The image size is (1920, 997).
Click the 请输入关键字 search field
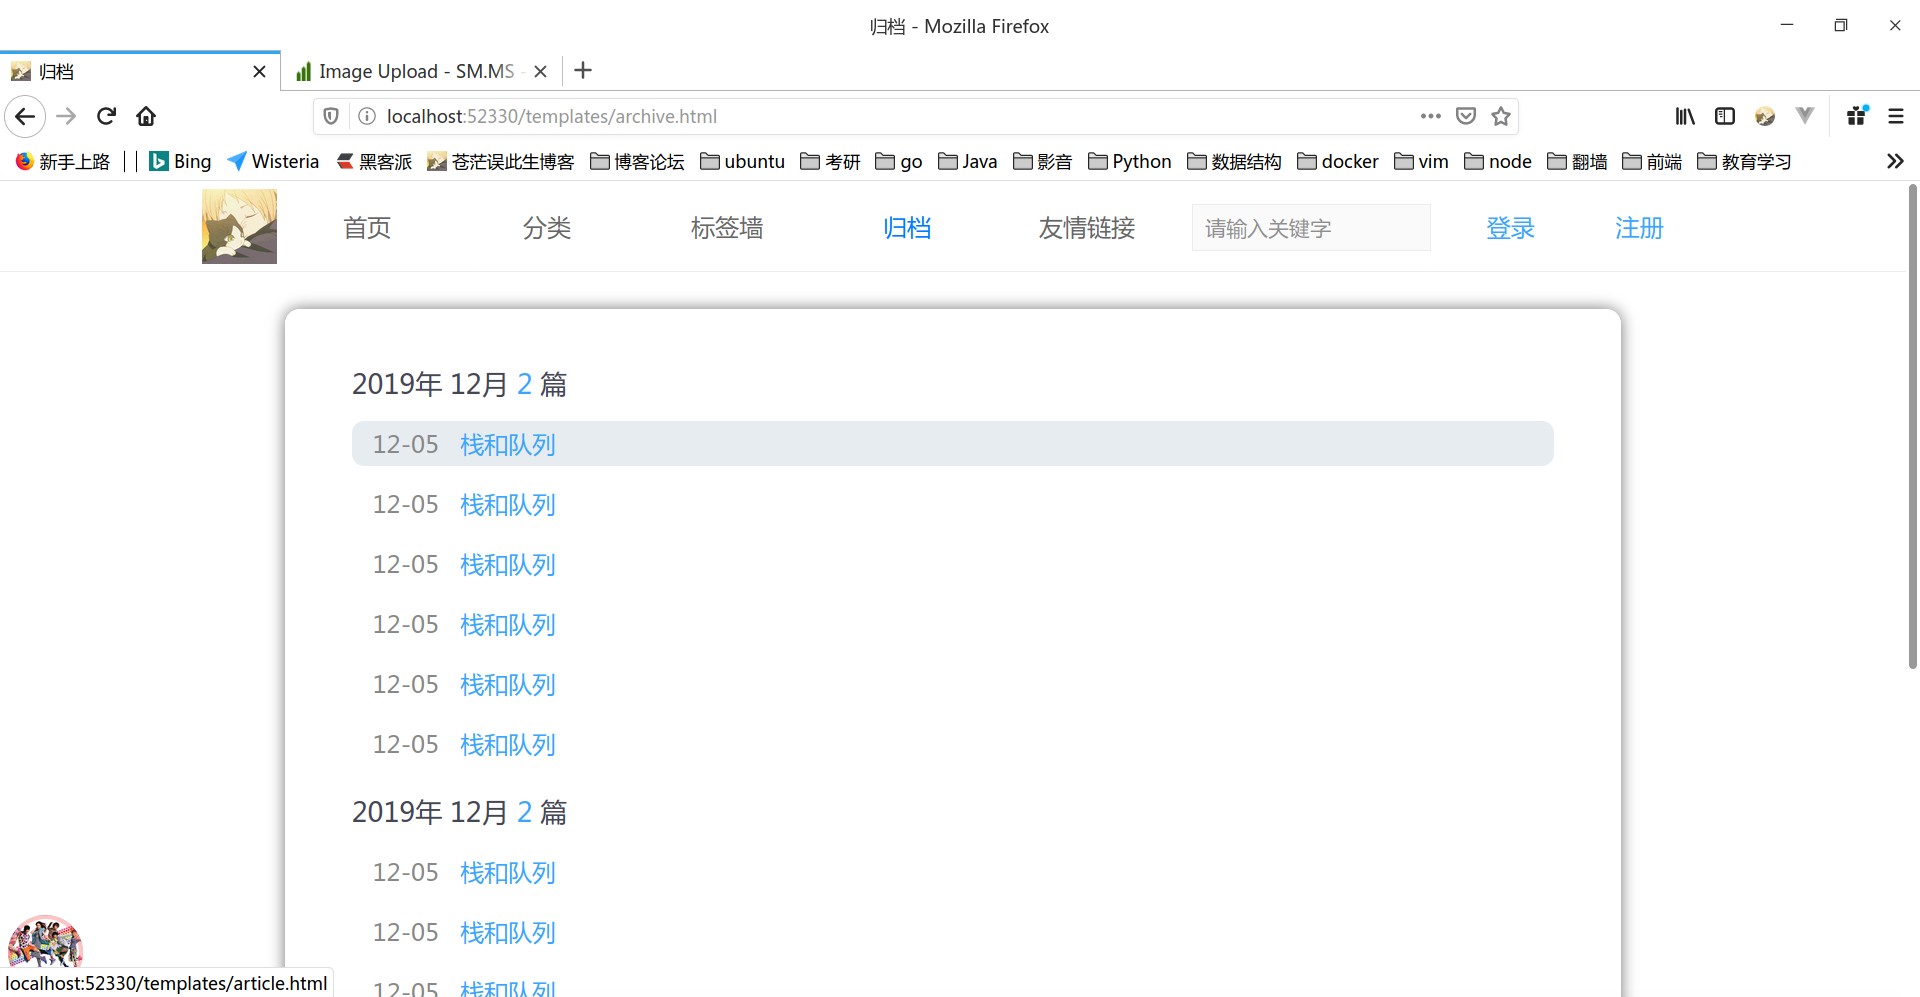click(x=1310, y=227)
